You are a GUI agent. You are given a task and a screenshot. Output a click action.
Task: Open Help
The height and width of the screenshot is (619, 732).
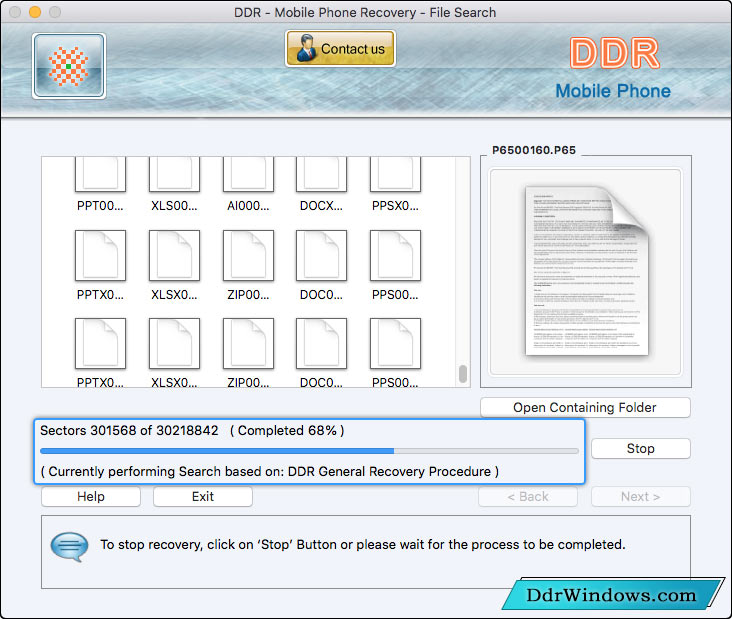coord(91,497)
